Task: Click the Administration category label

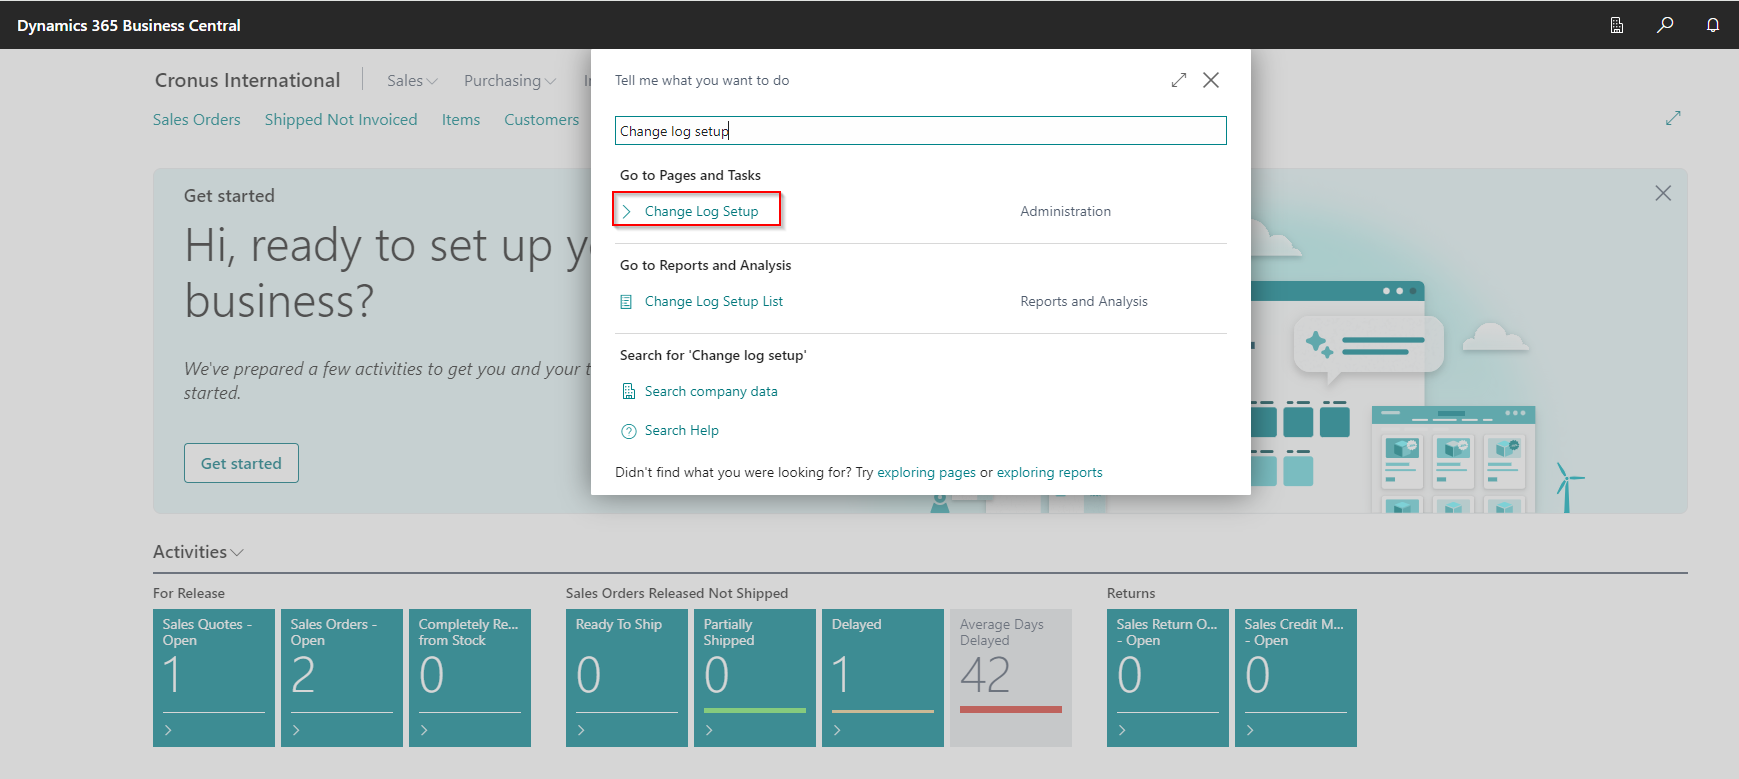Action: click(1065, 211)
